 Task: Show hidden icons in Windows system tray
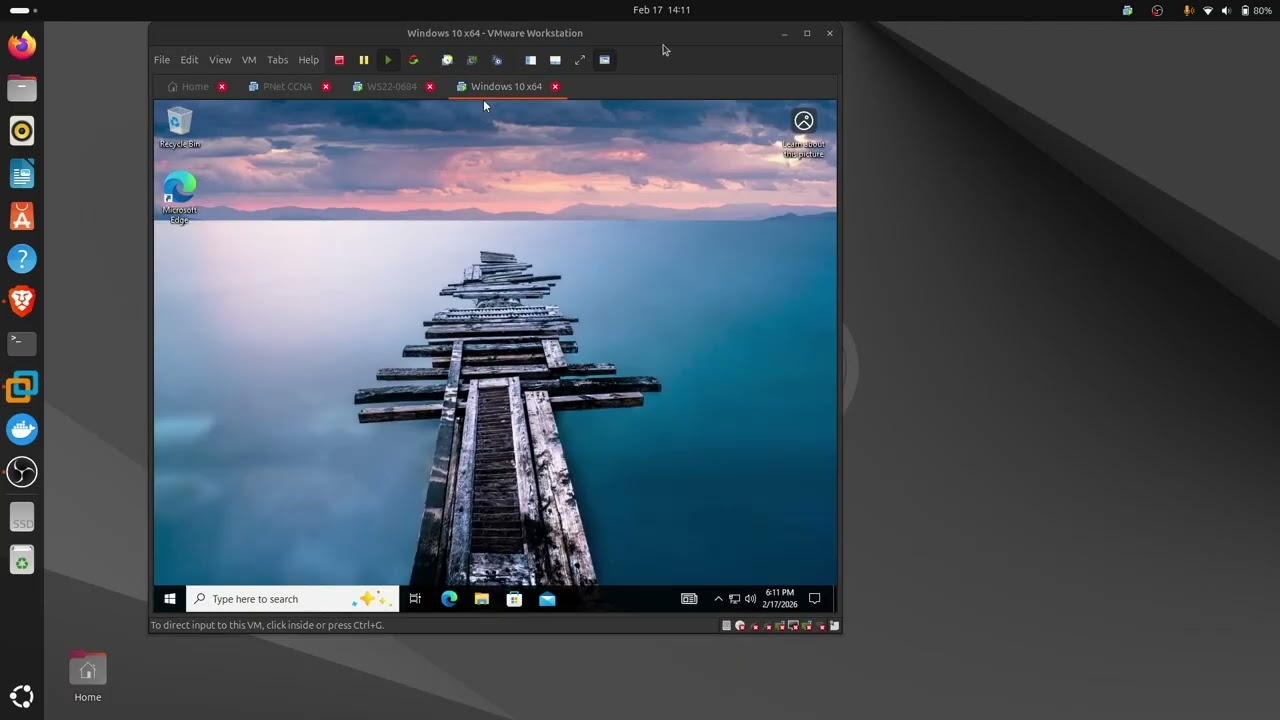[718, 599]
